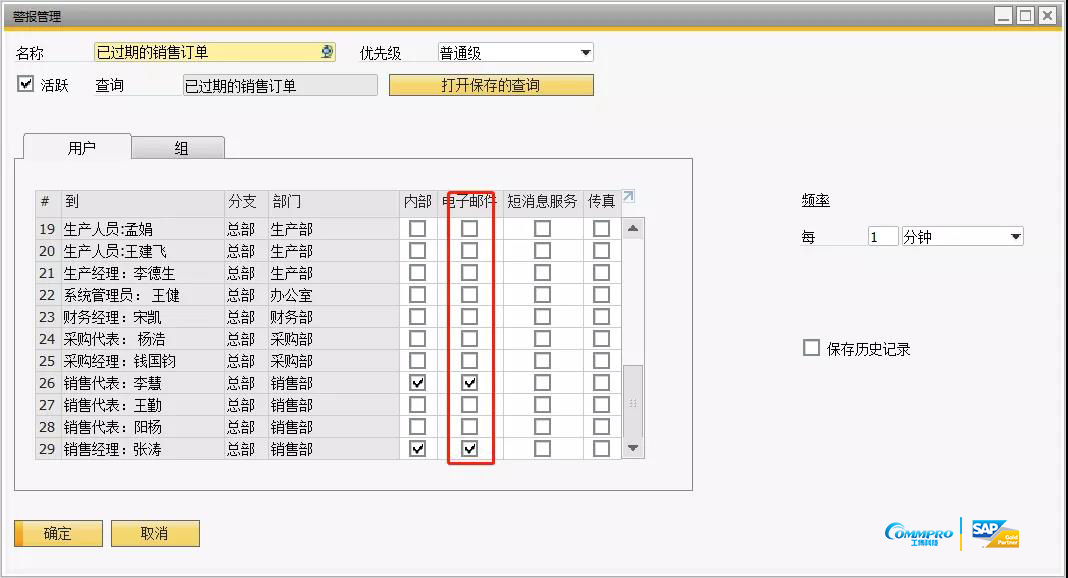Check 电子邮件 for 采购经理：钱国钧
This screenshot has width=1068, height=578.
pyautogui.click(x=470, y=360)
